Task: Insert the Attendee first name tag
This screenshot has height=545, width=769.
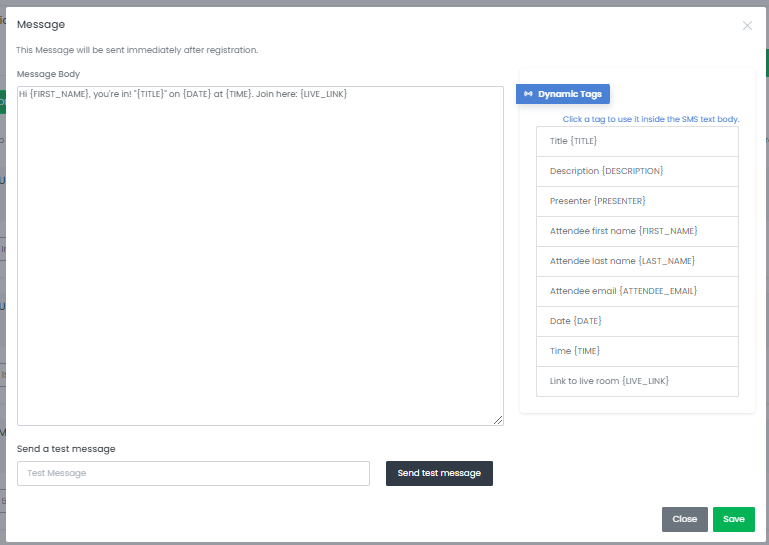Action: (637, 231)
